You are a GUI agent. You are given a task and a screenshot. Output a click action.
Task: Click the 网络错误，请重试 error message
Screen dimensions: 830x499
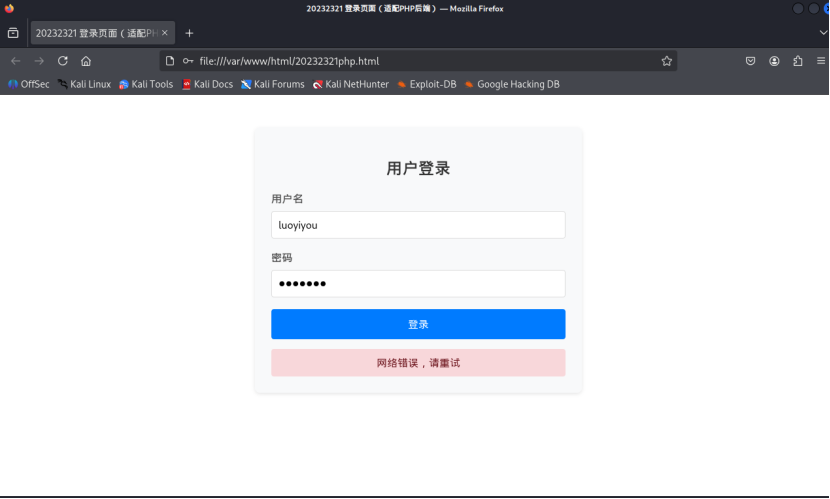(x=418, y=362)
